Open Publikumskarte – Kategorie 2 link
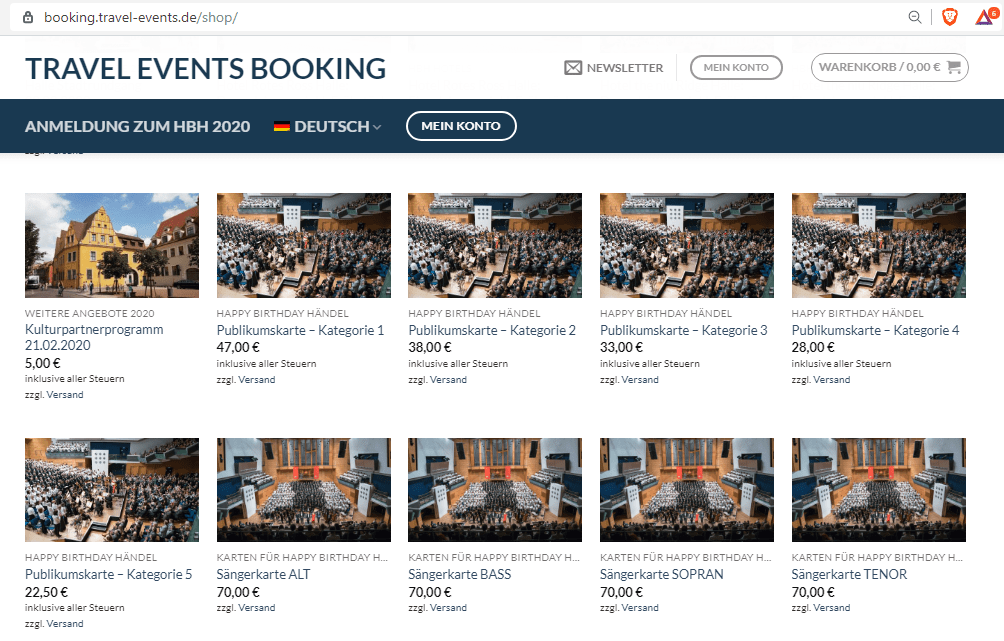Viewport: 1004px width, 641px height. (492, 330)
